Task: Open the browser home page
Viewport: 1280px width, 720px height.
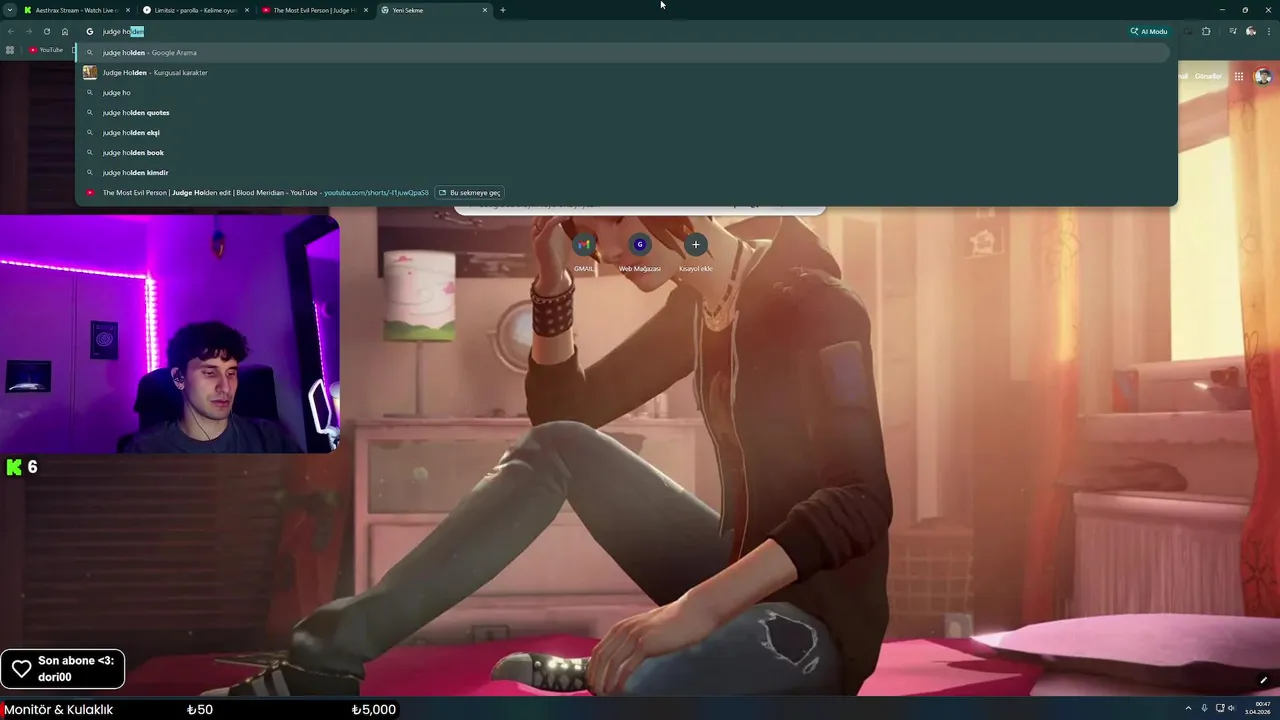Action: coord(65,31)
